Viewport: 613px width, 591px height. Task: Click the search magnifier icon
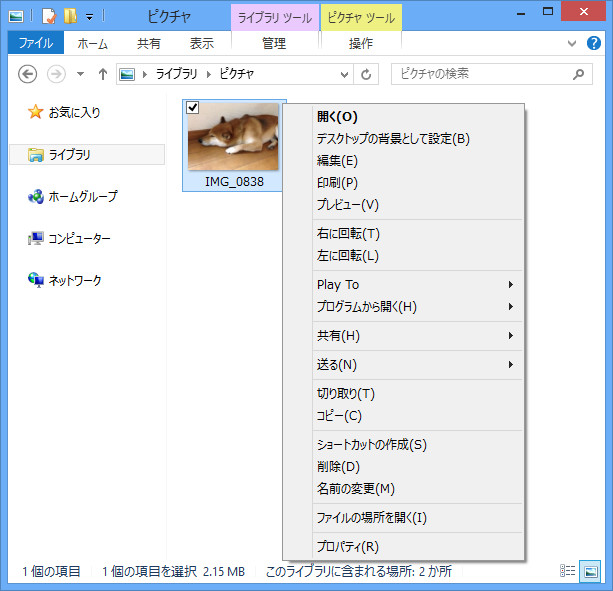(x=578, y=74)
